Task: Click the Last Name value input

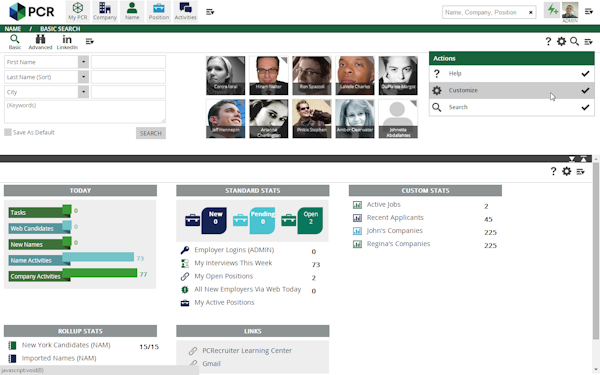Action: [x=128, y=77]
